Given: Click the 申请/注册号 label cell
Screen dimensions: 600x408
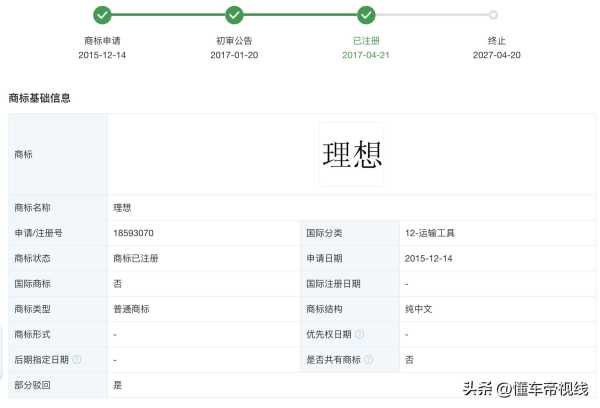Looking at the screenshot, I should pyautogui.click(x=58, y=233).
